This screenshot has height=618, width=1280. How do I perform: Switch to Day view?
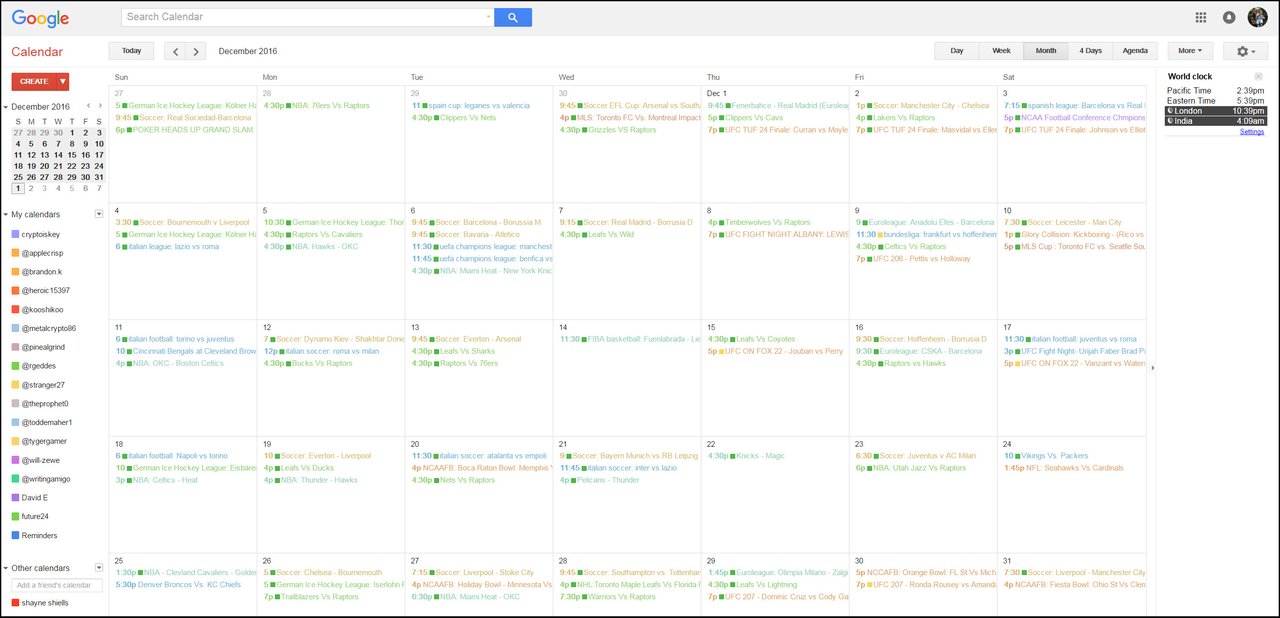[x=957, y=51]
